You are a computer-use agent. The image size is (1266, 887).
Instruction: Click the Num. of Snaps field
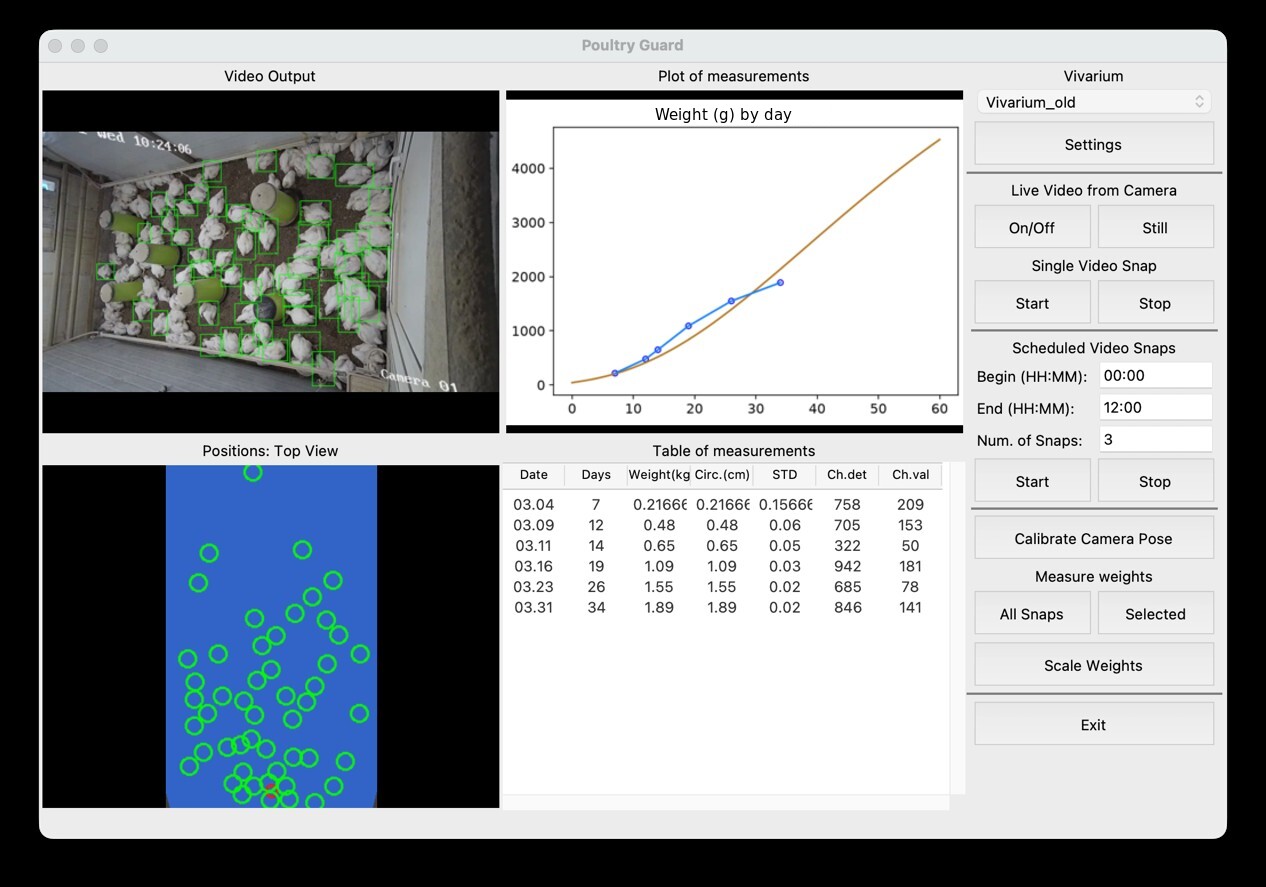(1155, 439)
